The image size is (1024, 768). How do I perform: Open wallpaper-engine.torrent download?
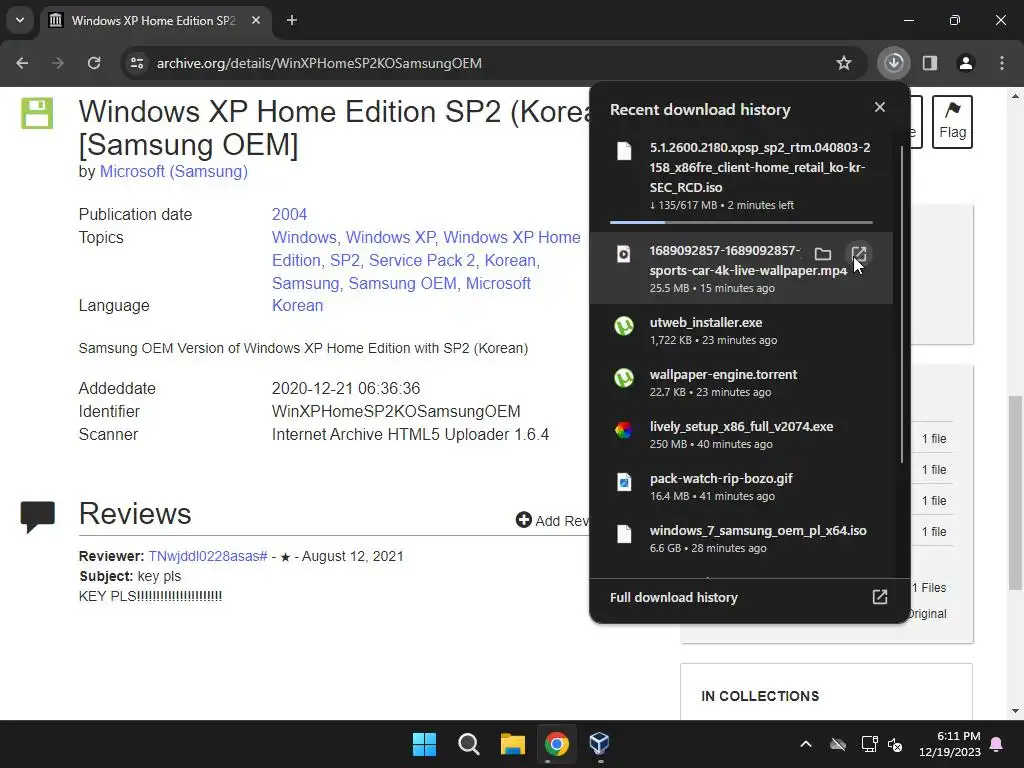[x=741, y=383]
